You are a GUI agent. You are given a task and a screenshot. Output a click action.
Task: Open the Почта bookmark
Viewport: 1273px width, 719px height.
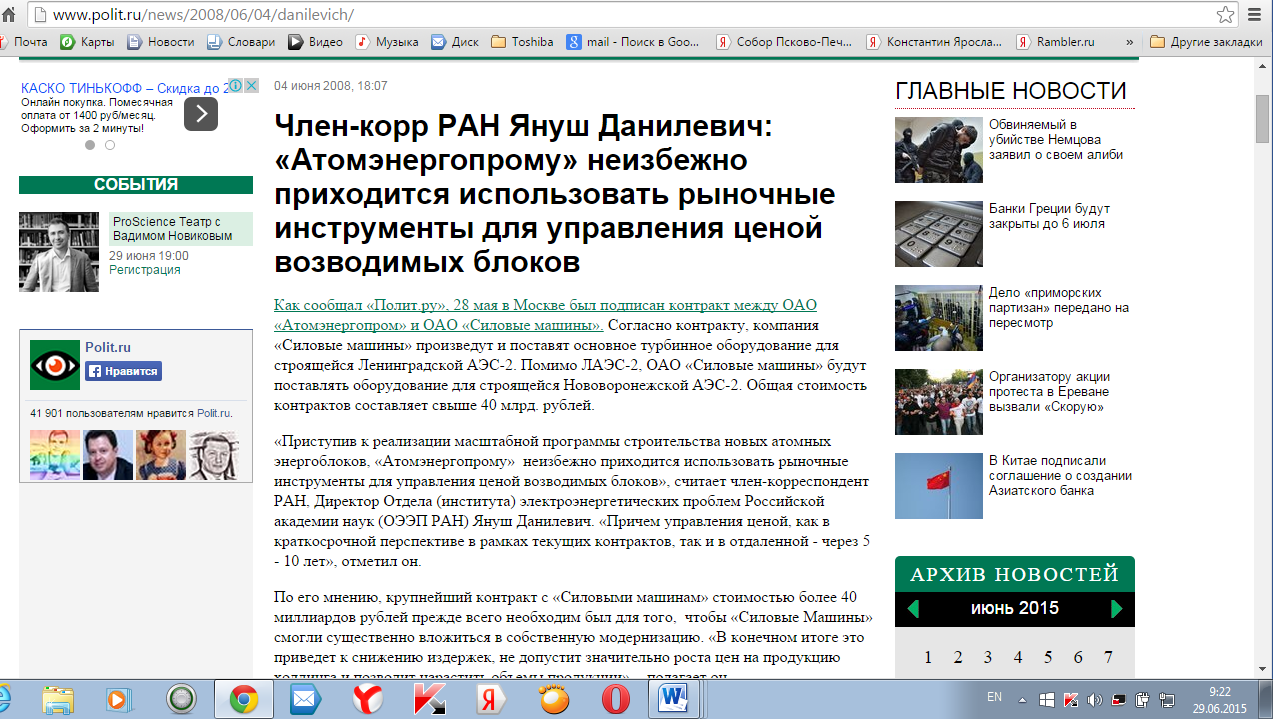tap(24, 42)
